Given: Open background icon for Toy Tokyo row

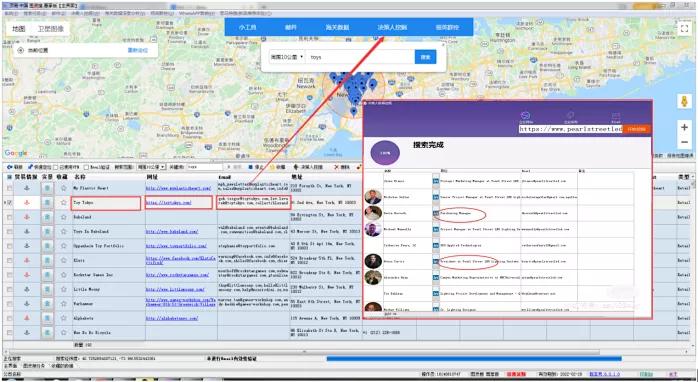Looking at the screenshot, I should pyautogui.click(x=47, y=203).
